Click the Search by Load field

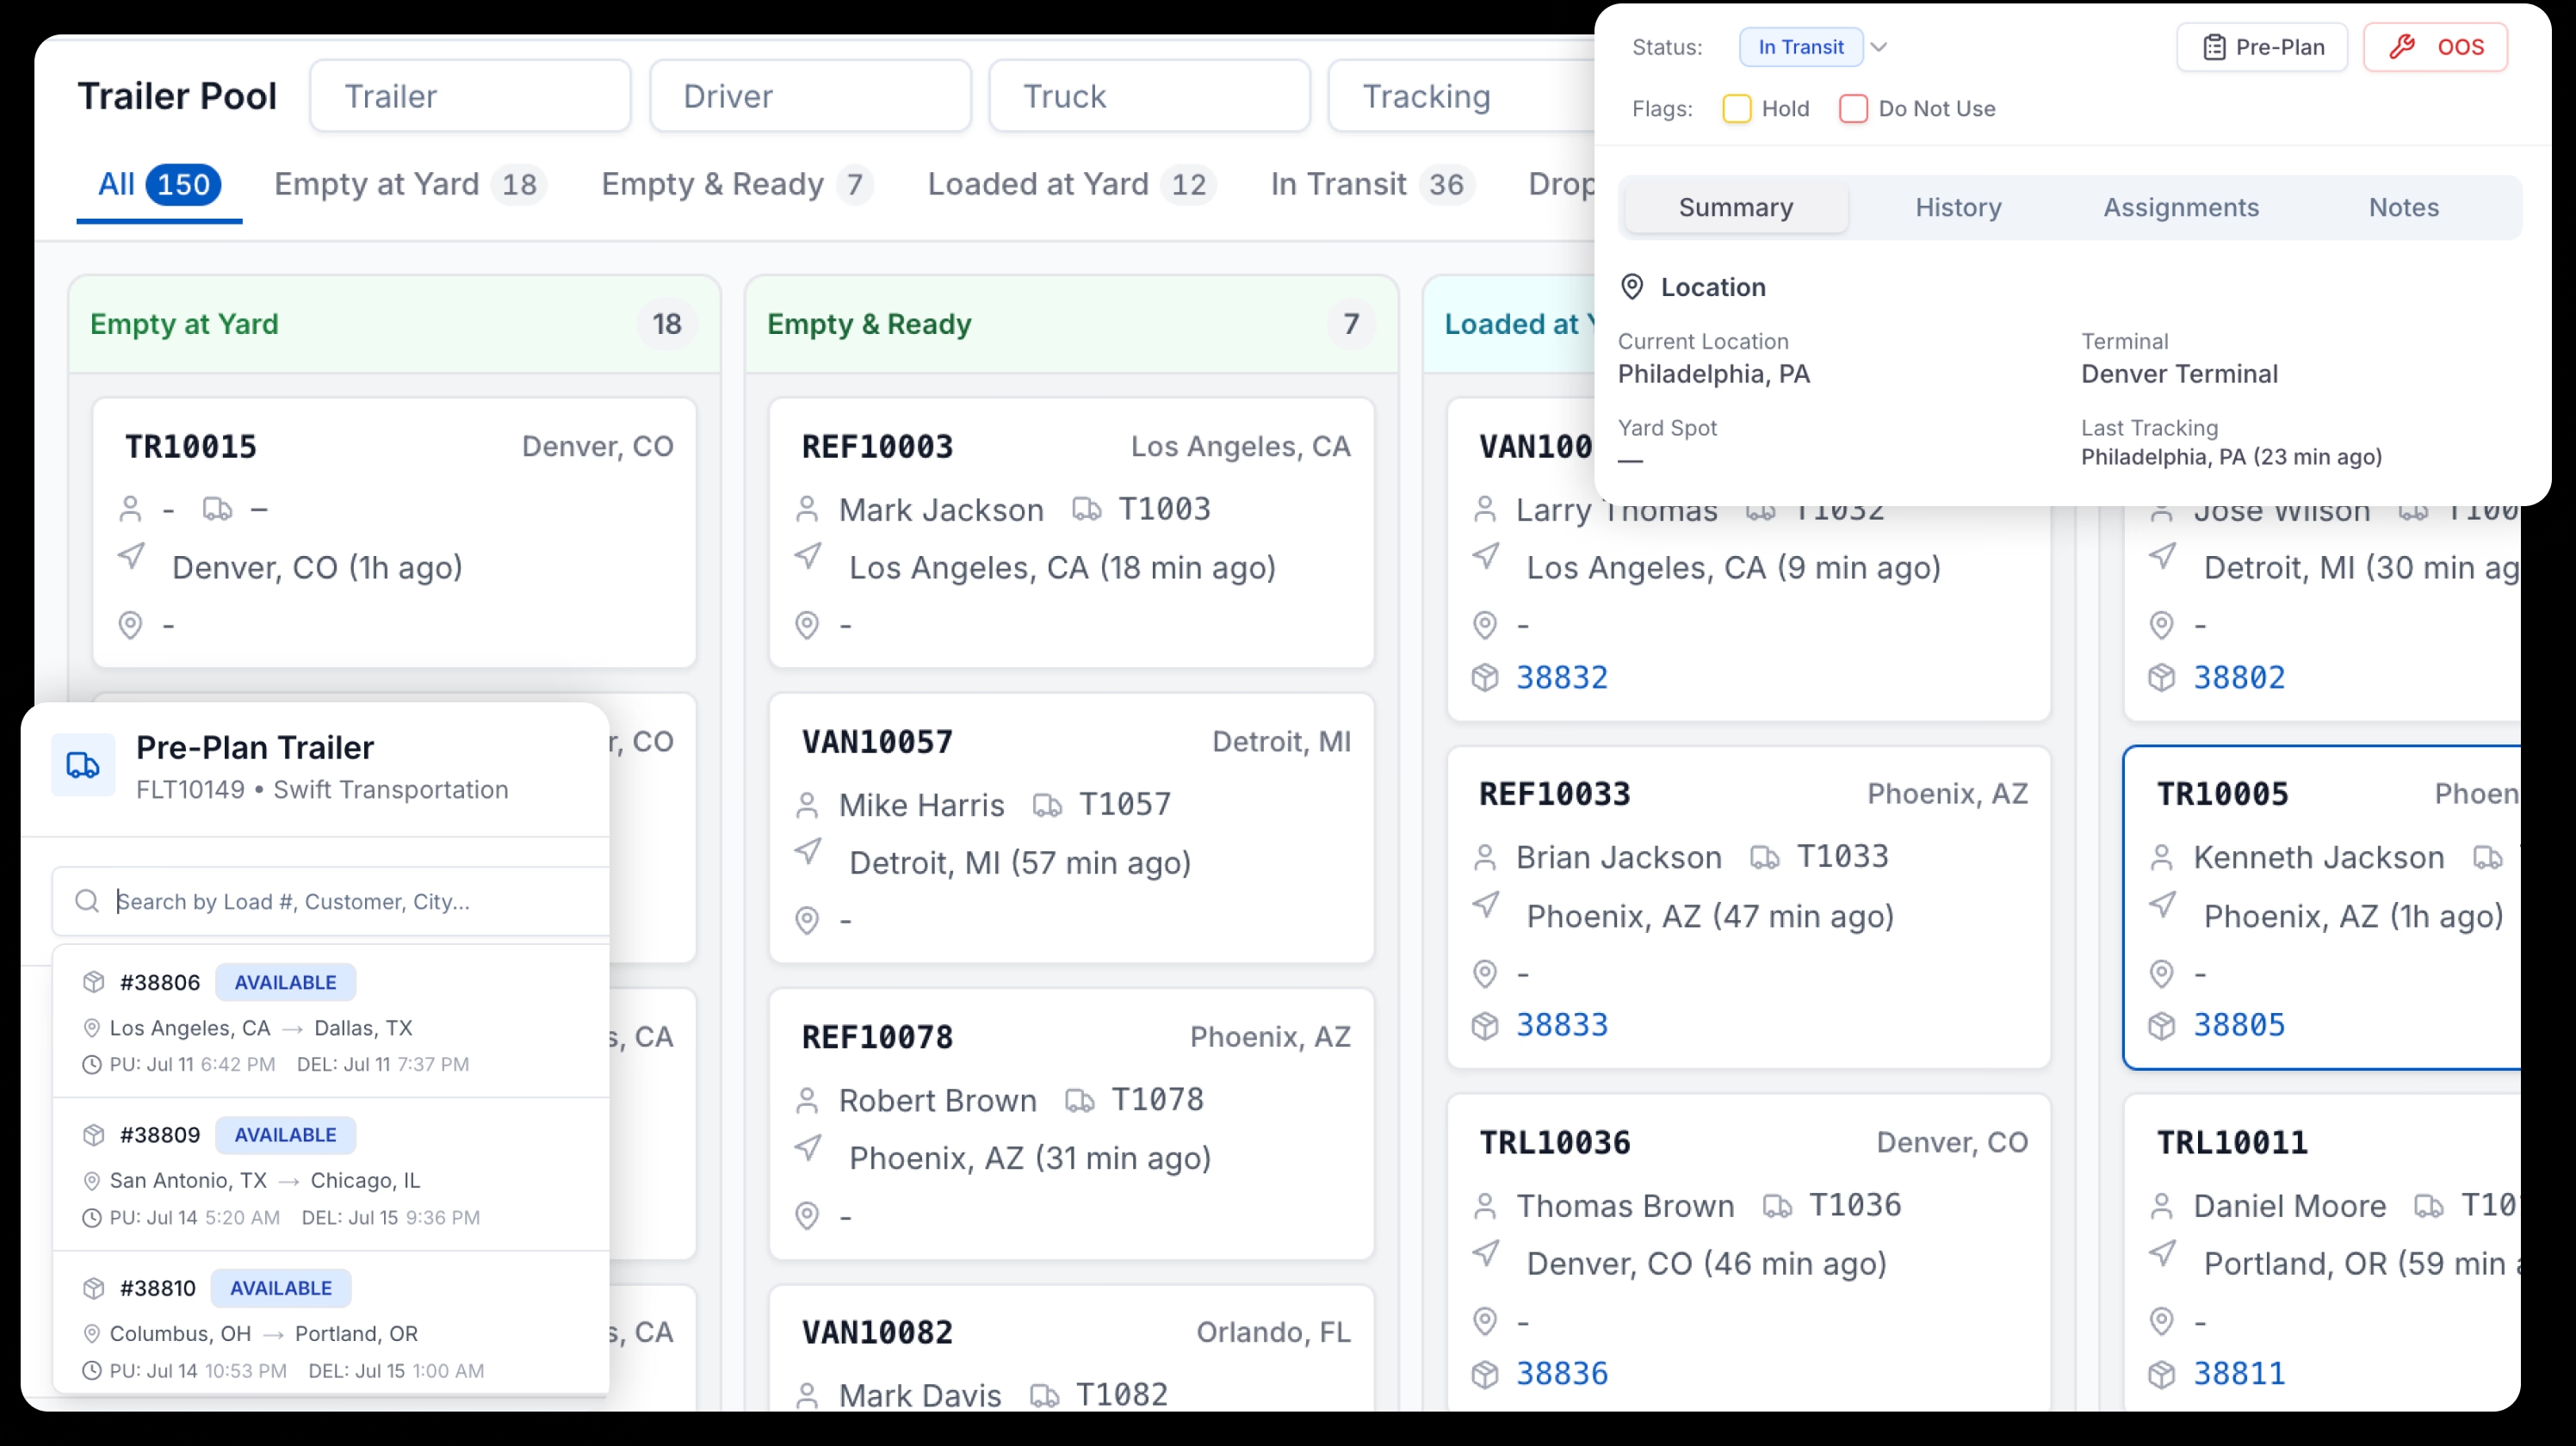pyautogui.click(x=331, y=901)
